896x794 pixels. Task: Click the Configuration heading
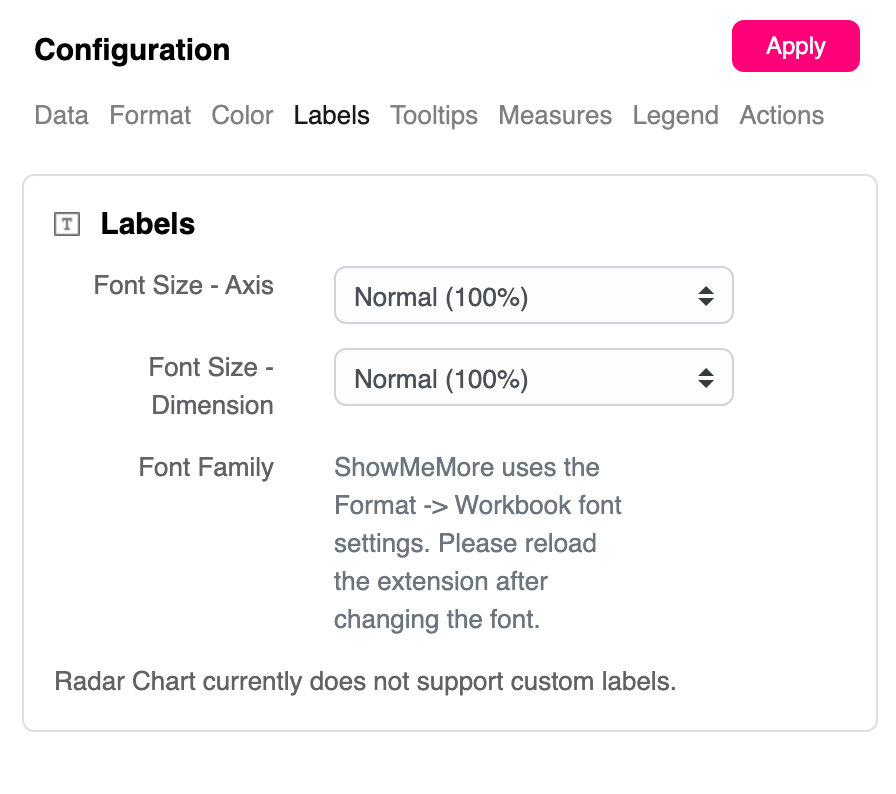(x=132, y=50)
